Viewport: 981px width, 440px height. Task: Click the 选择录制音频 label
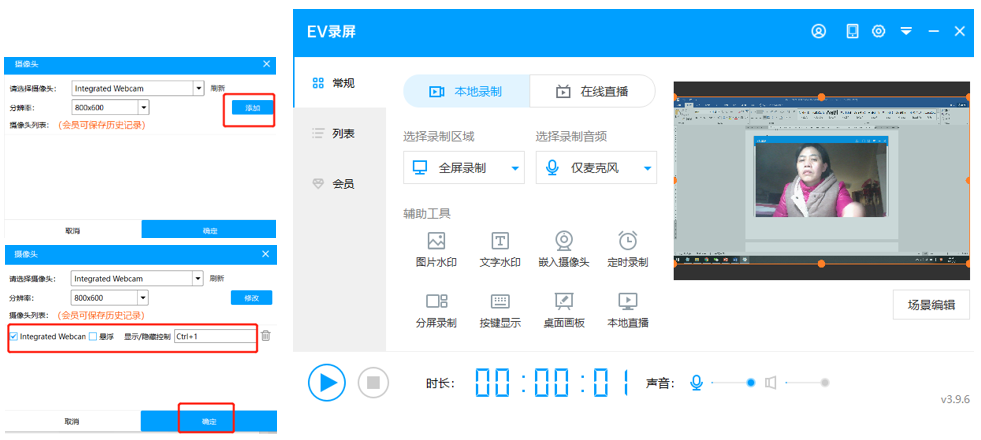click(571, 136)
